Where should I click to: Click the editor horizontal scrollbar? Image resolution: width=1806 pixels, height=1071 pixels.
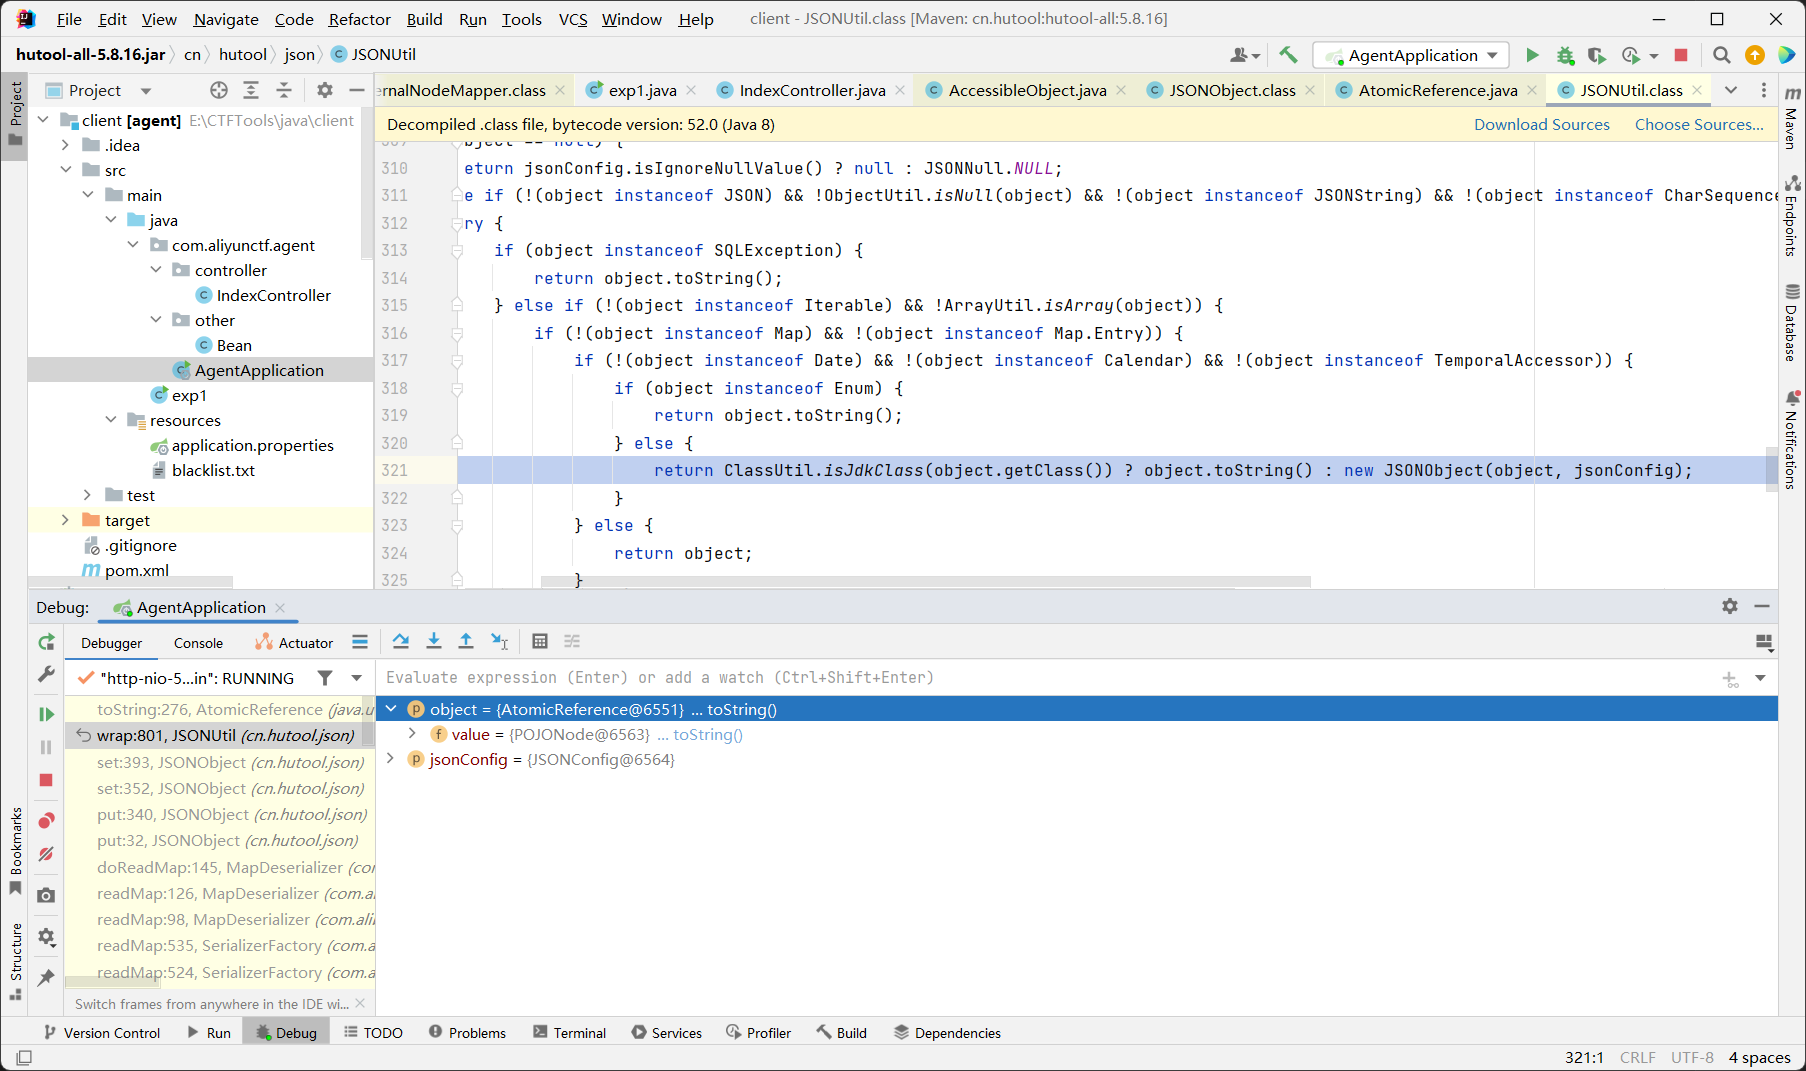tap(925, 581)
